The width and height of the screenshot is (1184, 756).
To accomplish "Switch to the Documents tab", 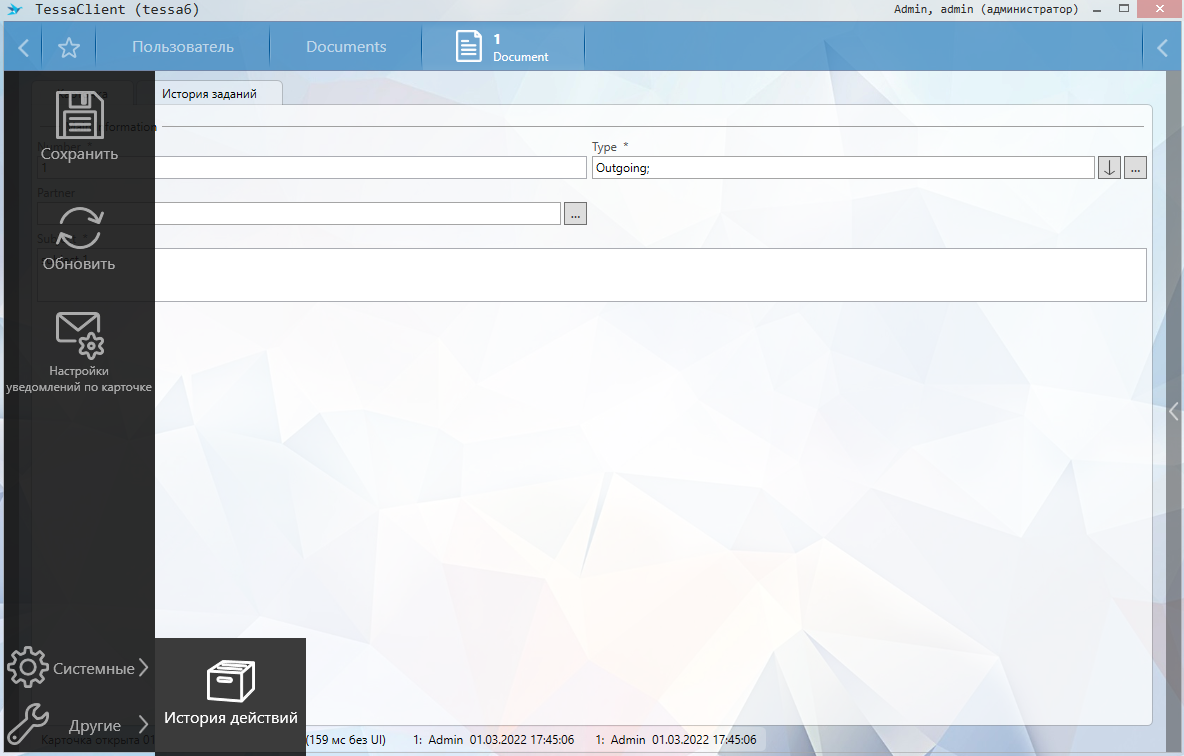I will 346,47.
